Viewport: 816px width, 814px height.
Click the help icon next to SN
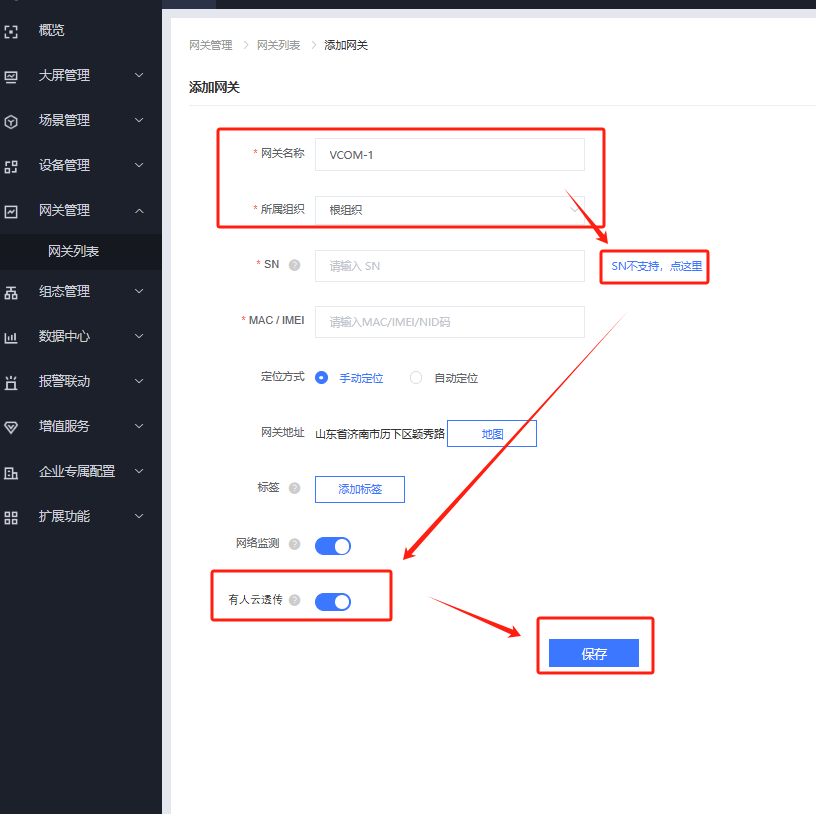(x=294, y=265)
